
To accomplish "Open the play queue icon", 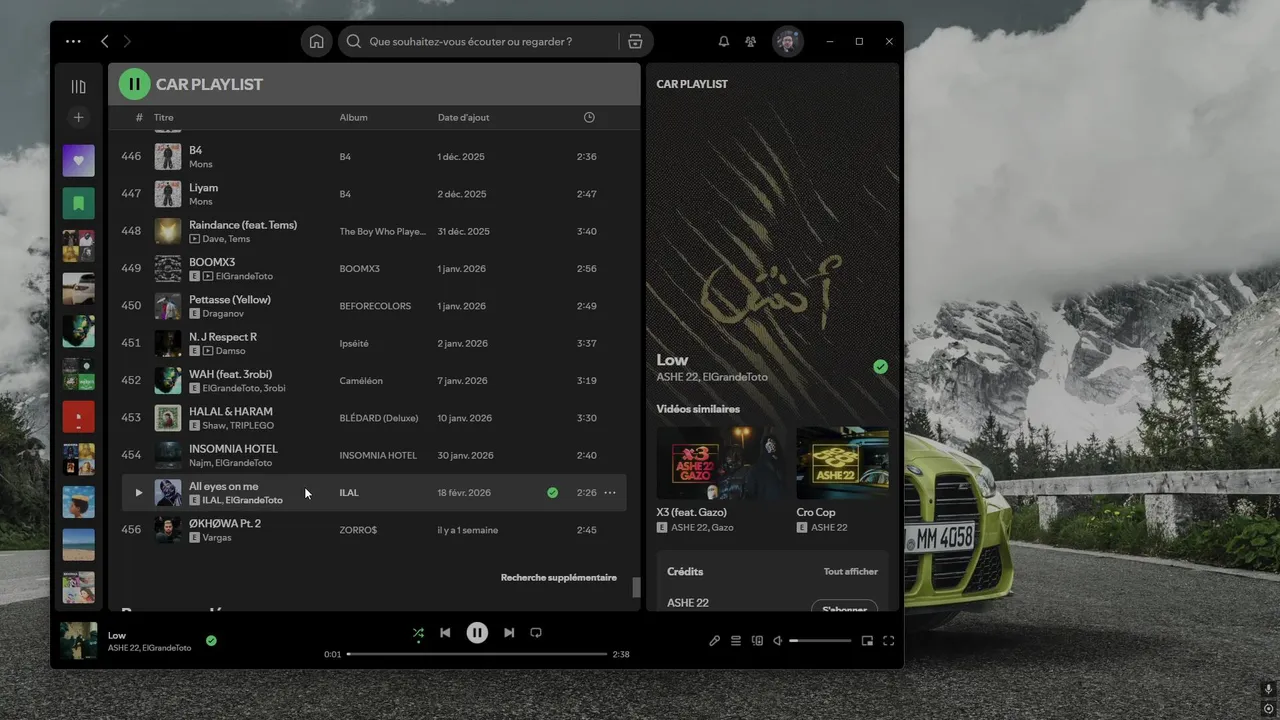I will (736, 641).
